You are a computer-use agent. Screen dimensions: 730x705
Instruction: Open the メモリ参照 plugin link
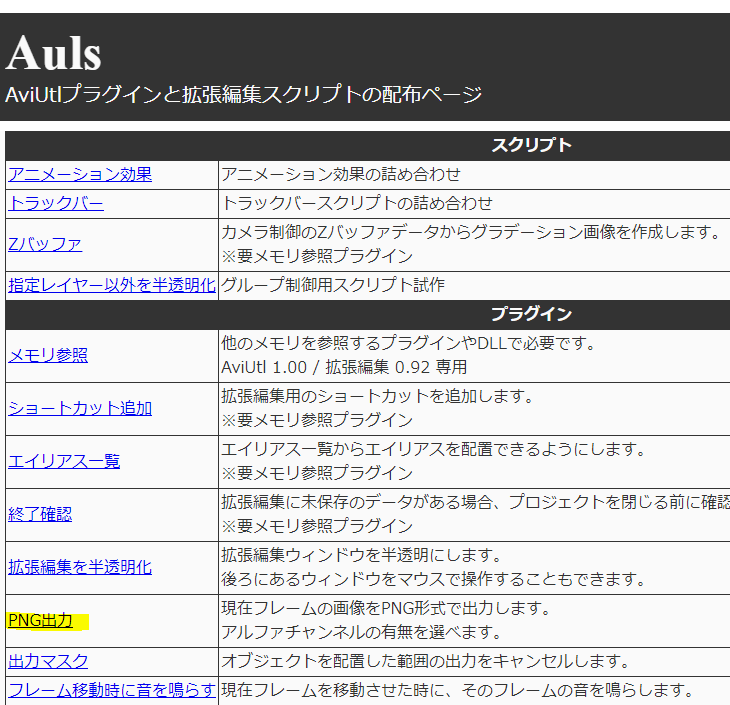pos(48,356)
